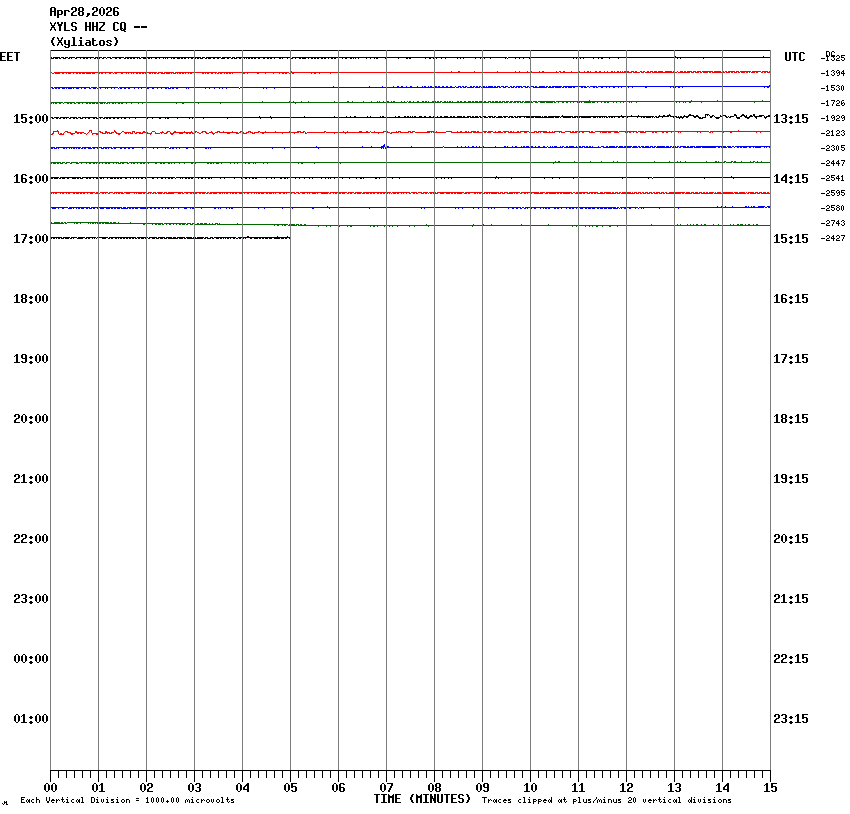Click the DC offset value -2743

point(833,223)
